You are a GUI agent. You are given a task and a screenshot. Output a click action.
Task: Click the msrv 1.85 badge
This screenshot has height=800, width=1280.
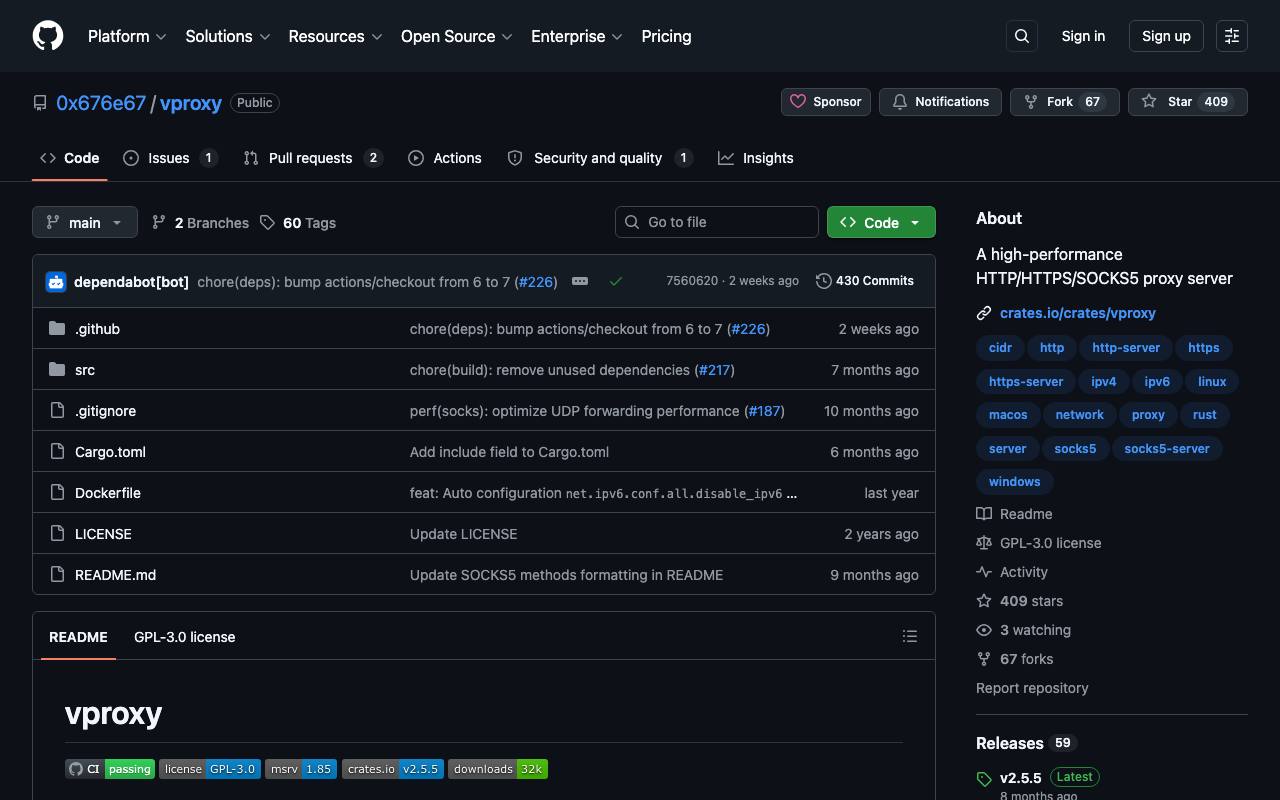click(x=301, y=769)
